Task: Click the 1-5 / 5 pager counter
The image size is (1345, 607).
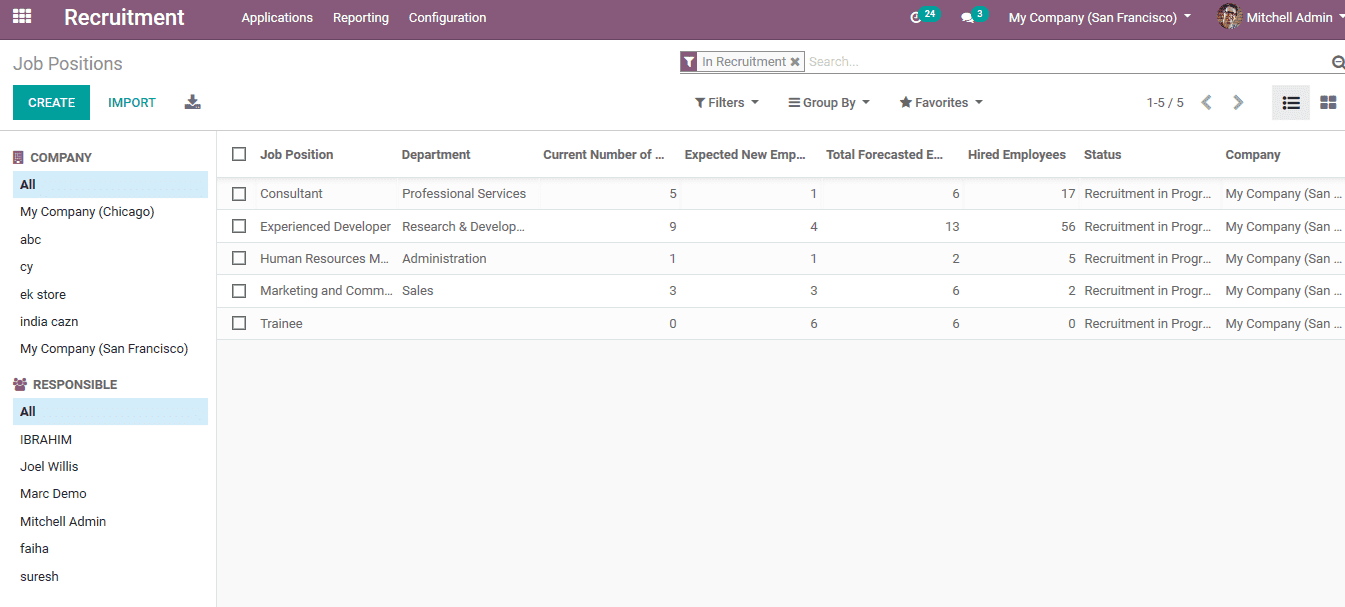Action: [1165, 103]
